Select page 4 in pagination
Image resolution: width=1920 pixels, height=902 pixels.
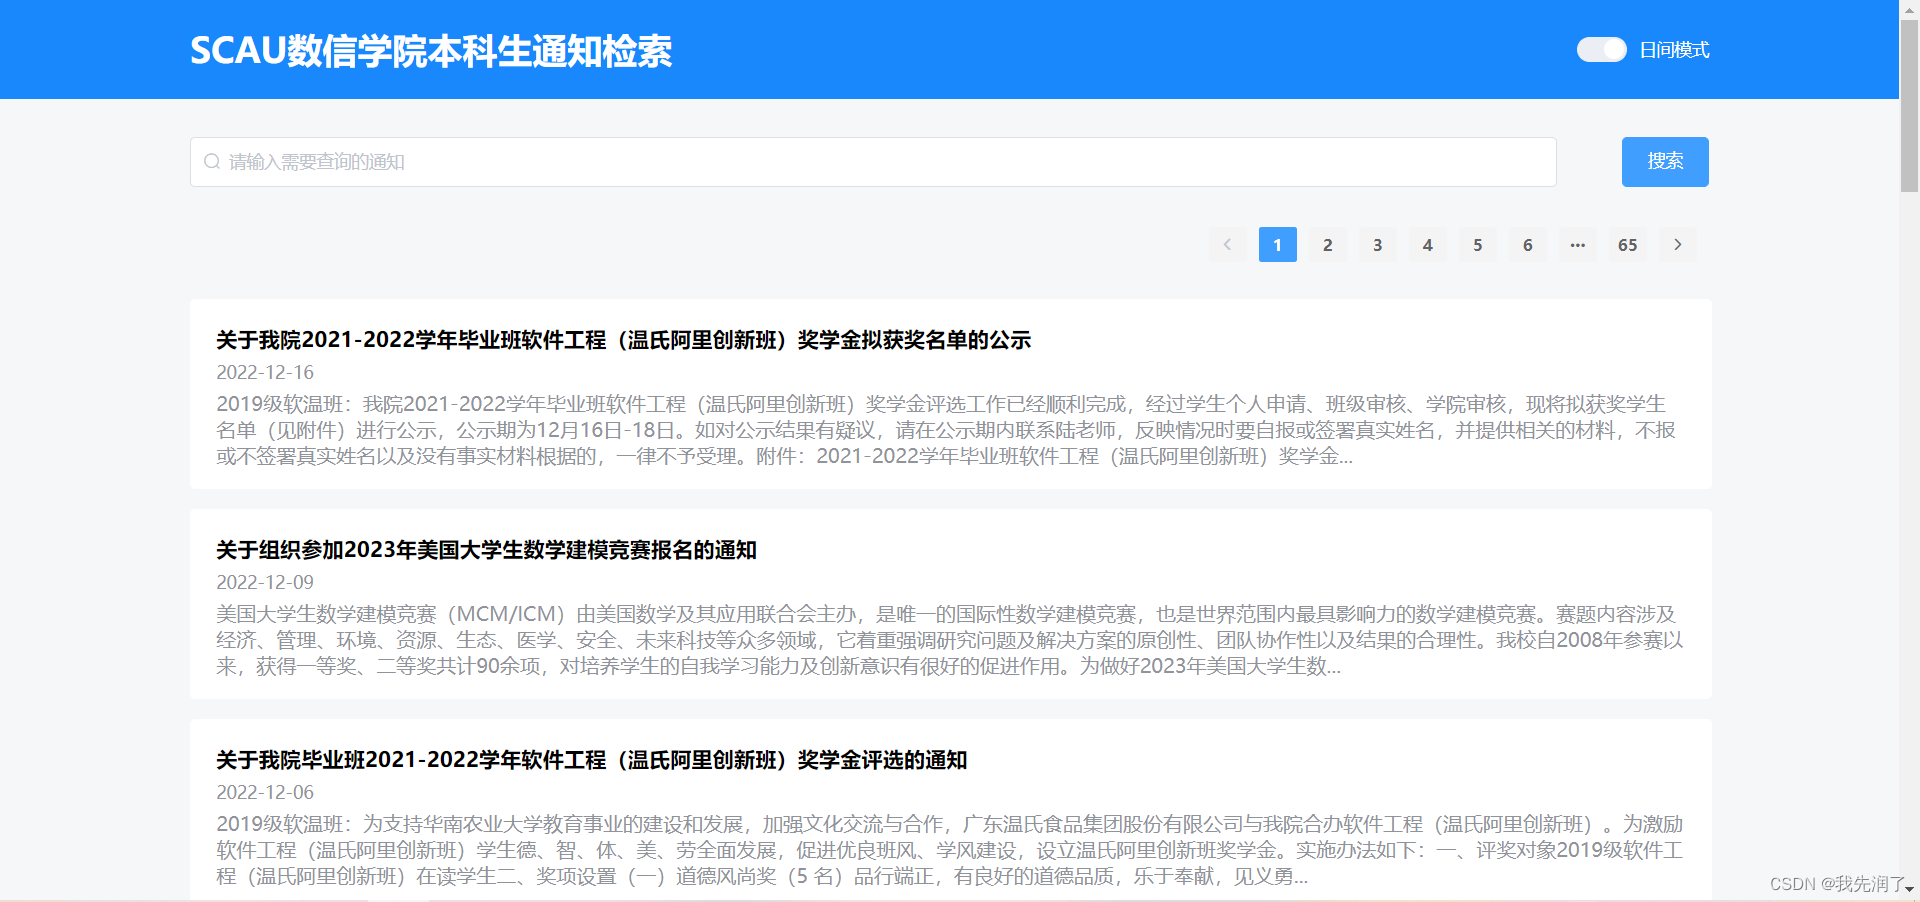click(x=1428, y=245)
